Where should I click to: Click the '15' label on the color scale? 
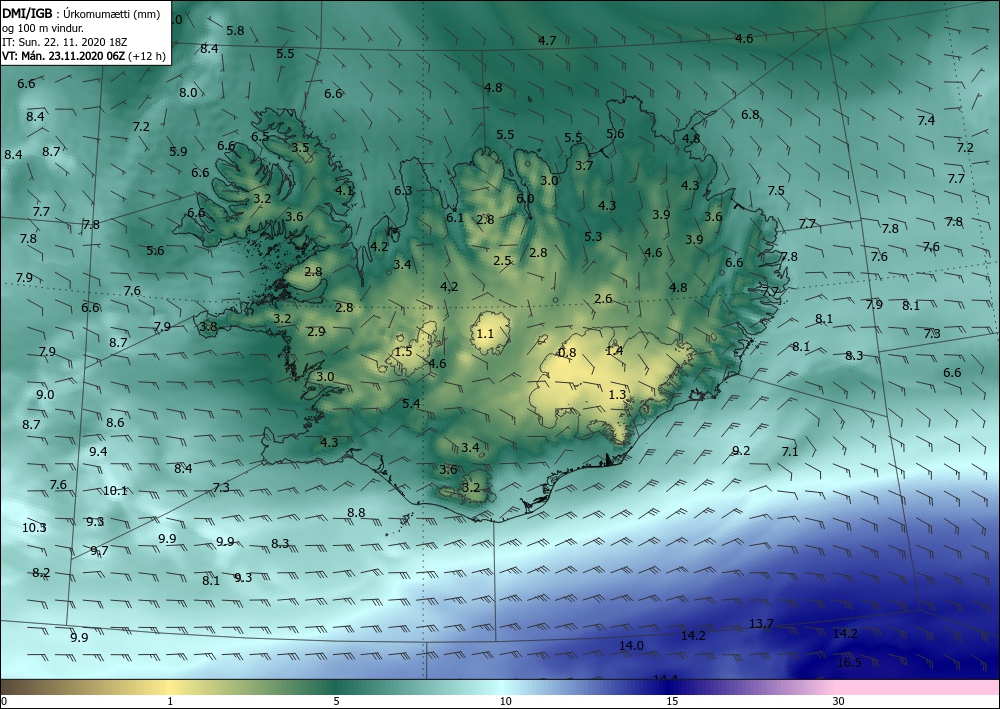672,702
